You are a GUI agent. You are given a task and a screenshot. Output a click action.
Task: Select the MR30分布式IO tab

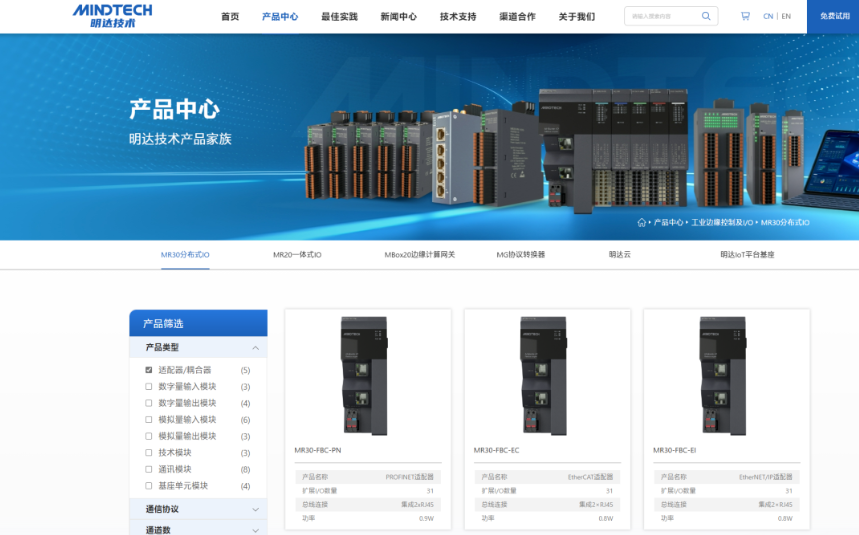(x=185, y=255)
